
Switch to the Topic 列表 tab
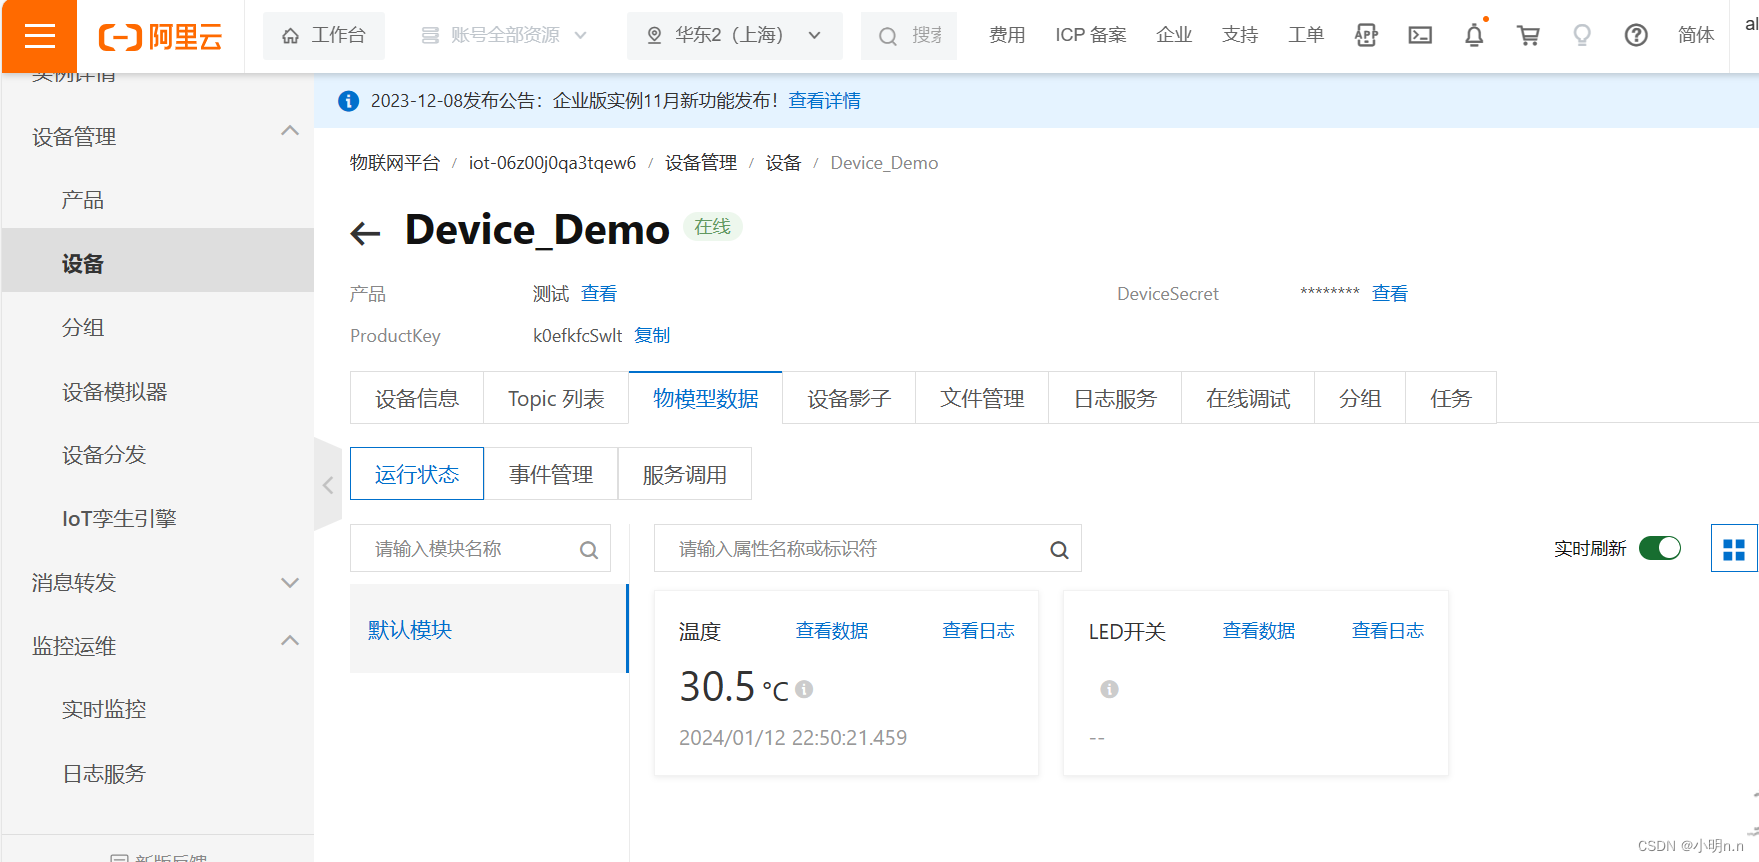point(556,398)
